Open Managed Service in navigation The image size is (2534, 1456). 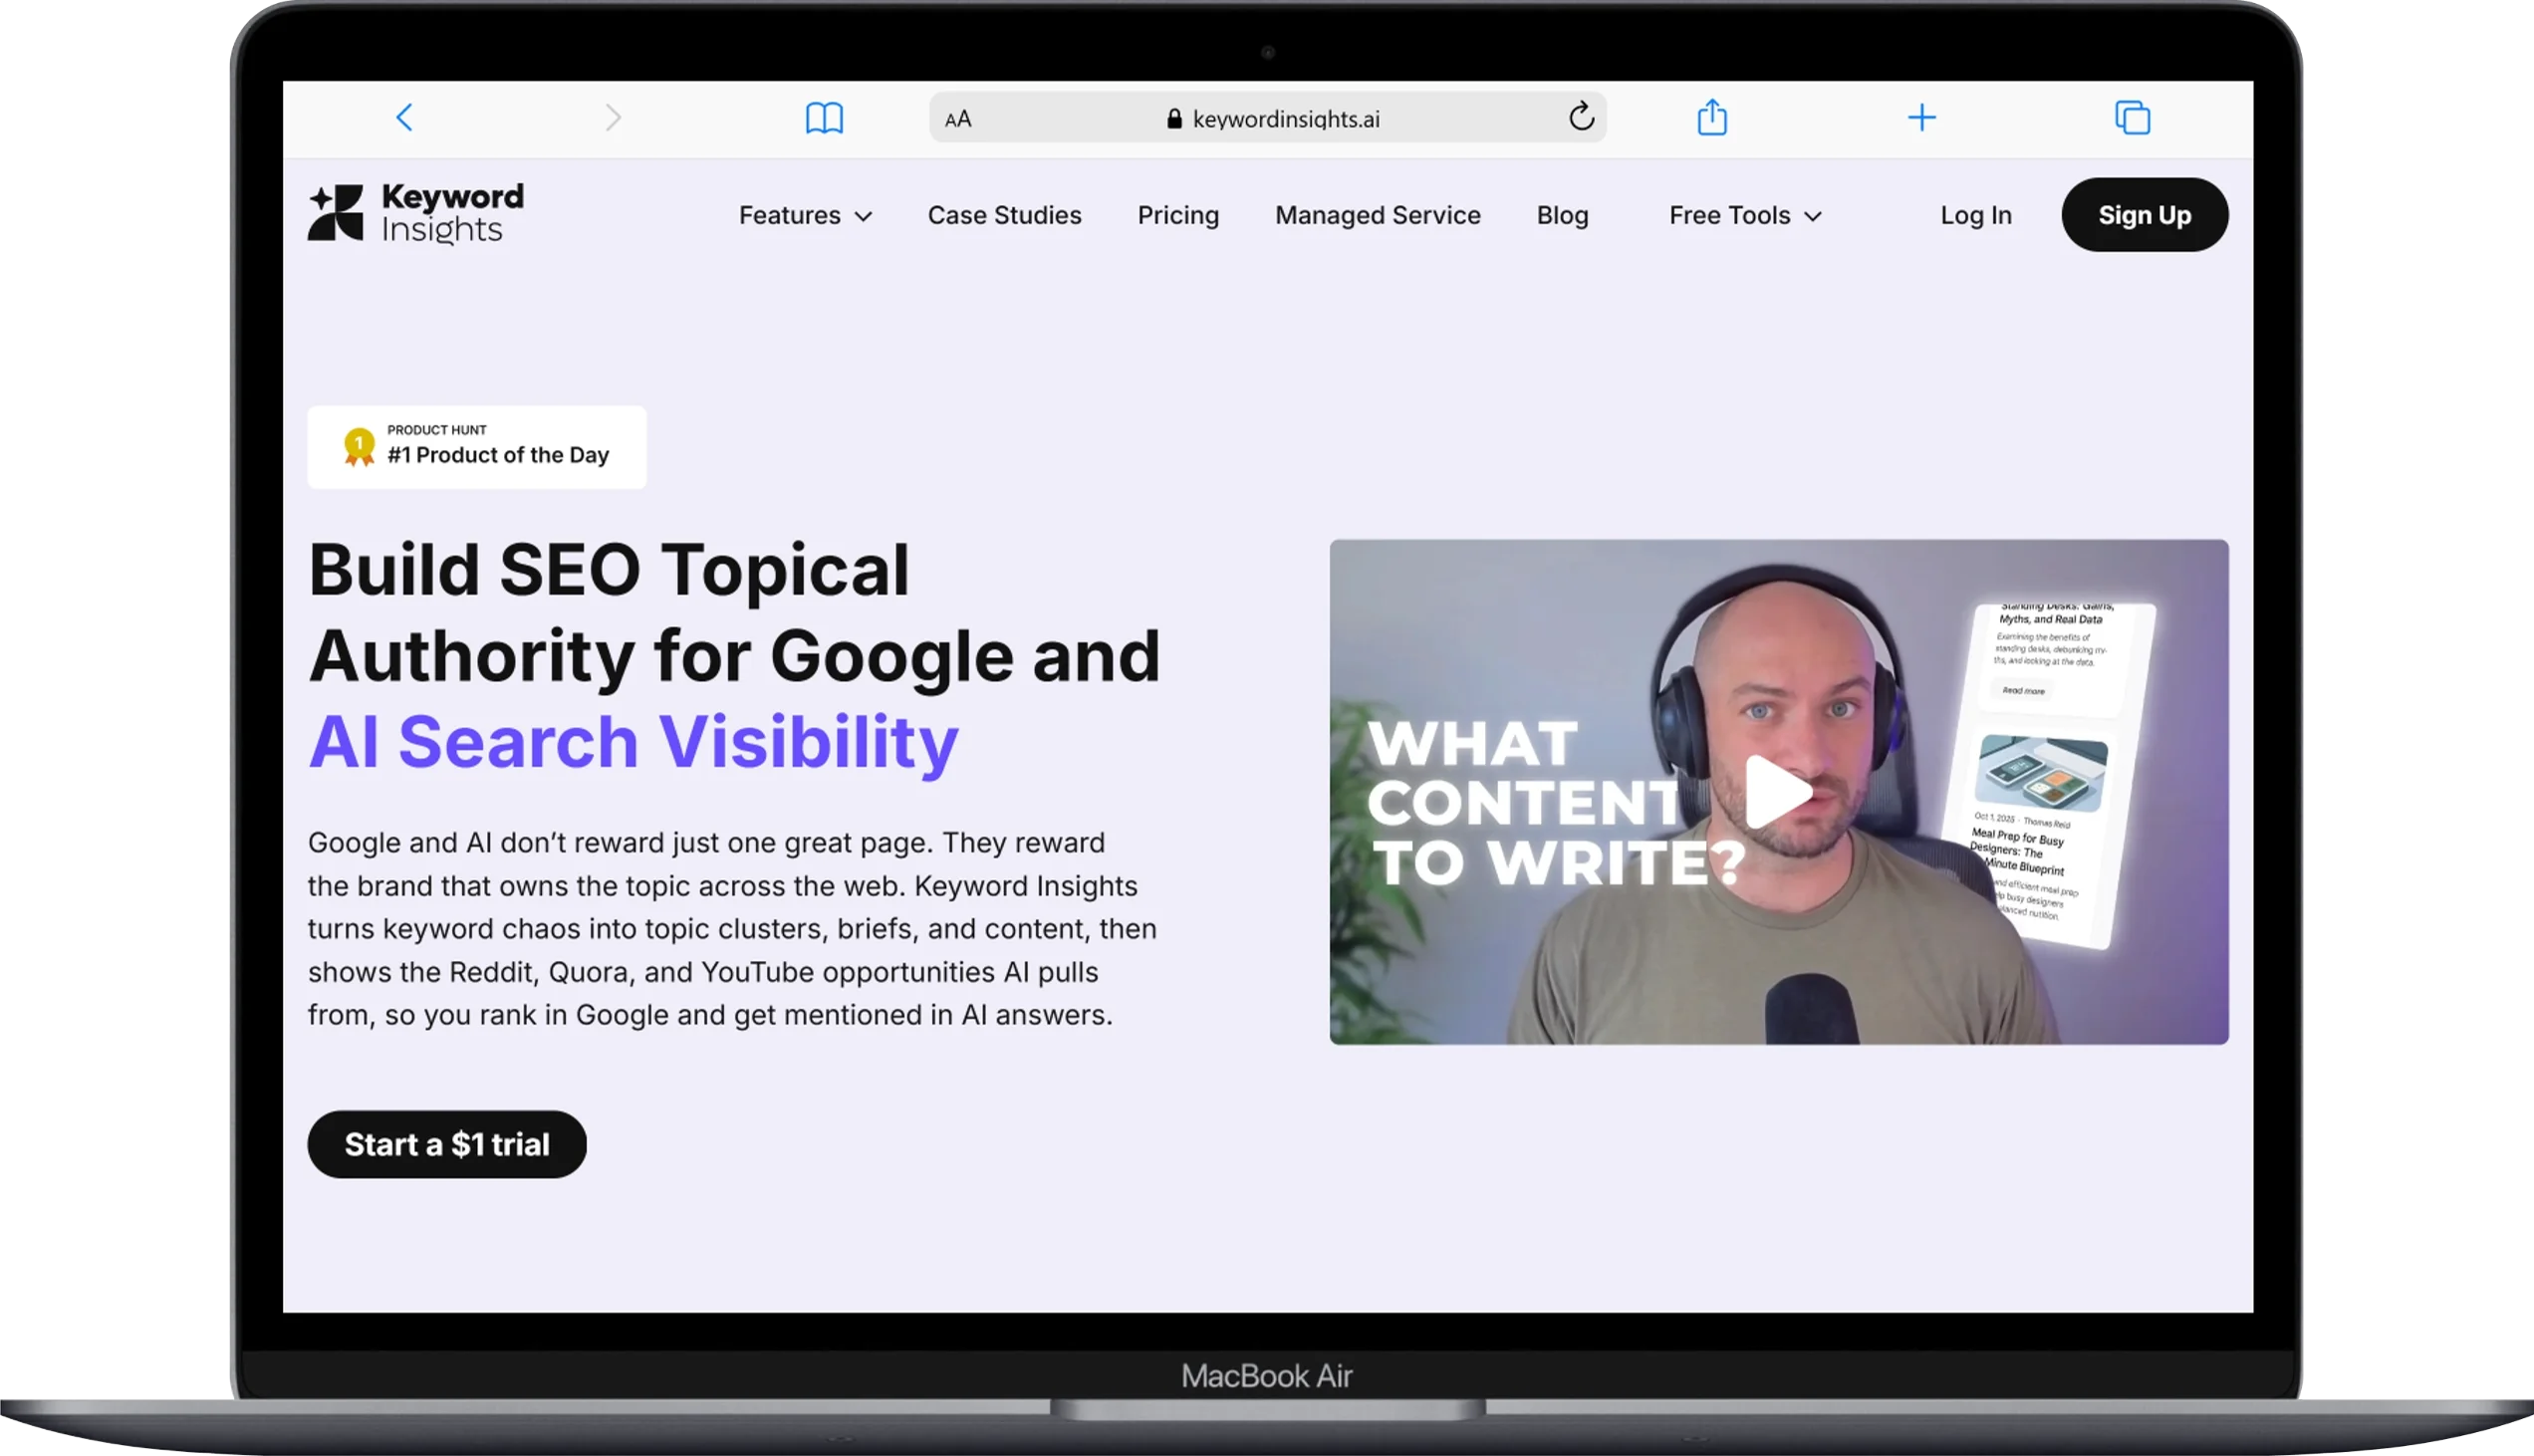pyautogui.click(x=1377, y=215)
